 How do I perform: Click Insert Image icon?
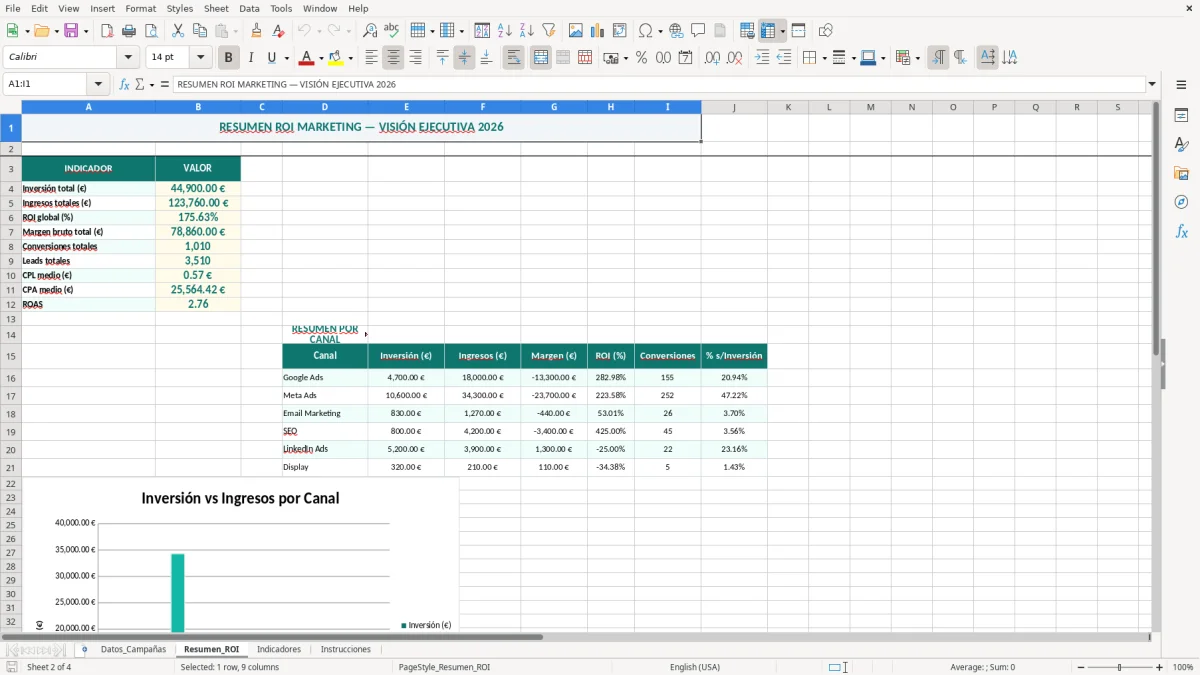(x=576, y=31)
